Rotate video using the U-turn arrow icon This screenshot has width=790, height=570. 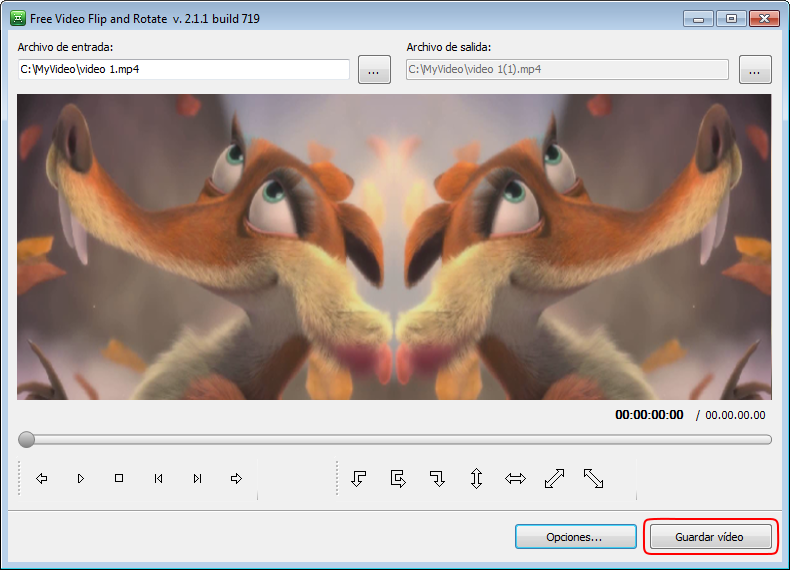pyautogui.click(x=398, y=479)
